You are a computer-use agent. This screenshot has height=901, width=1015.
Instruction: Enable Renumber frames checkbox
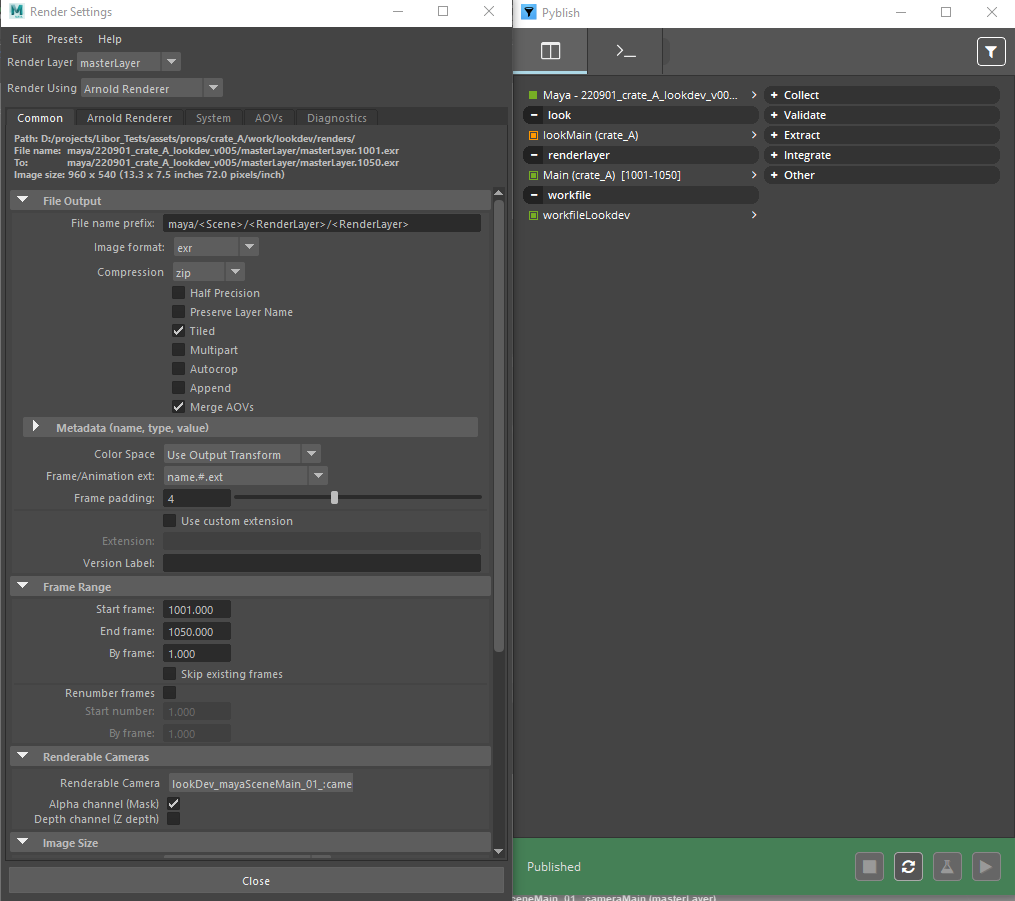170,693
